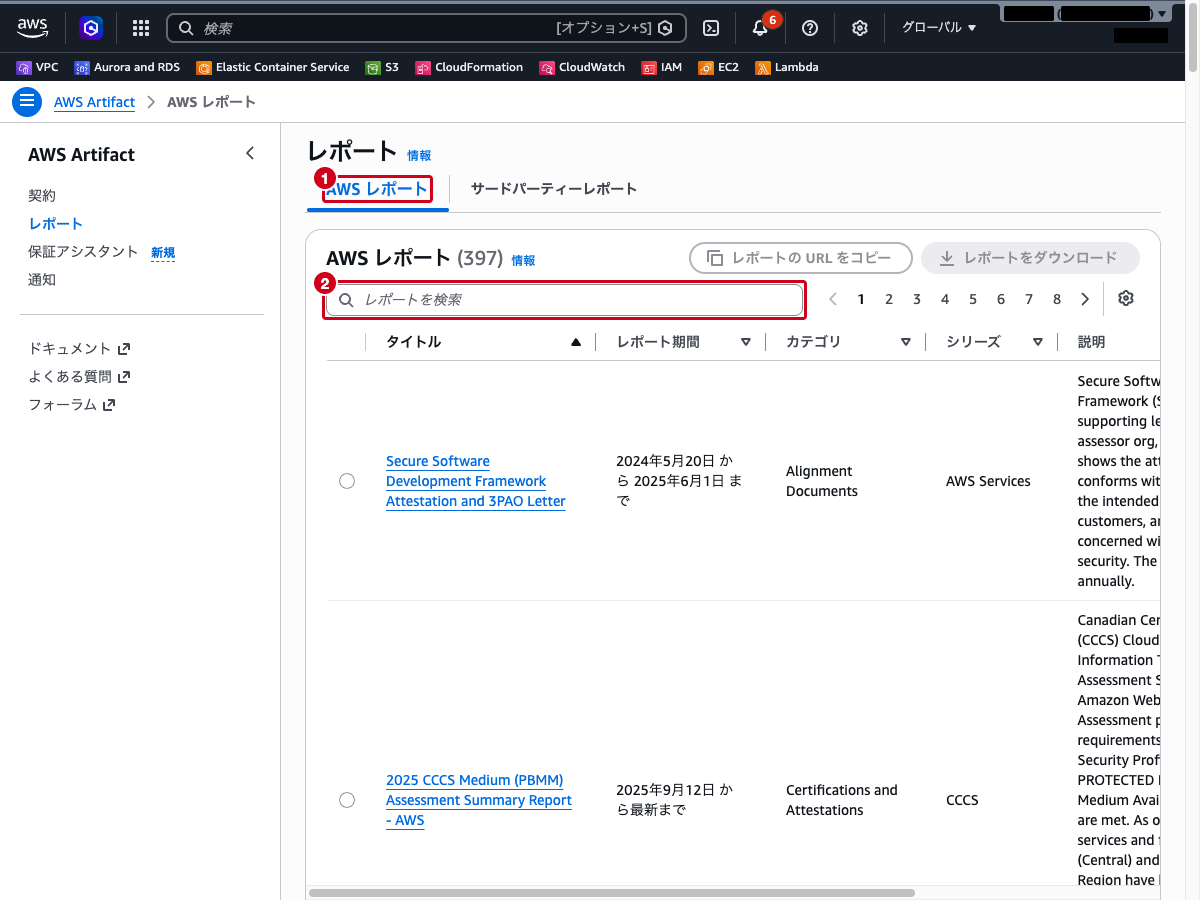Click the Alignment Documents category cell
The height and width of the screenshot is (900, 1200).
[822, 481]
